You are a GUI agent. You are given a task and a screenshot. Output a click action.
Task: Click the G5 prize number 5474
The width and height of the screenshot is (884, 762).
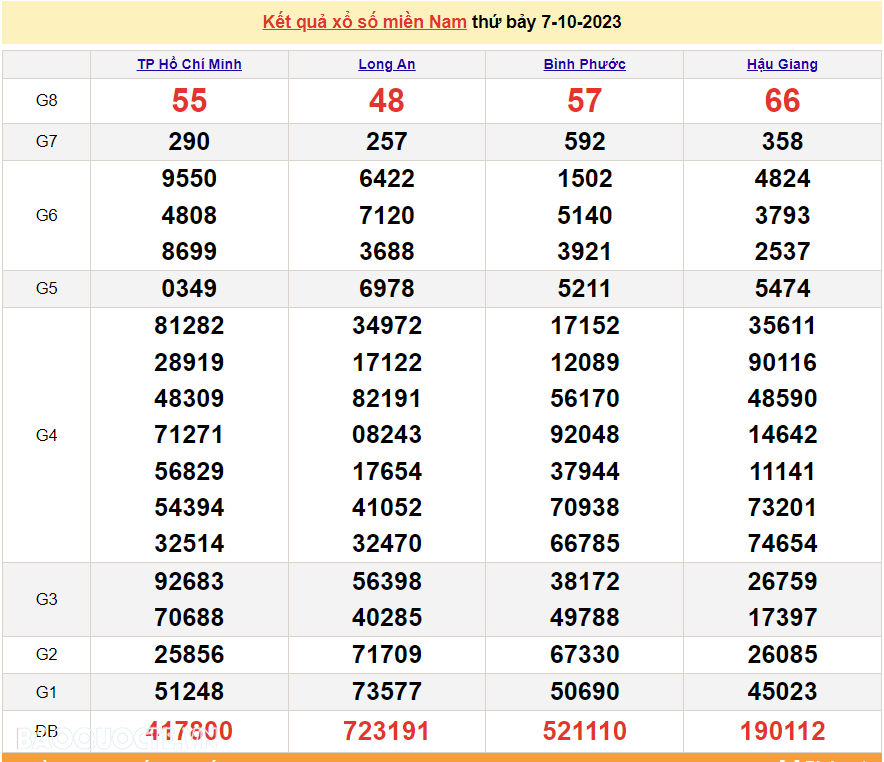pyautogui.click(x=782, y=289)
